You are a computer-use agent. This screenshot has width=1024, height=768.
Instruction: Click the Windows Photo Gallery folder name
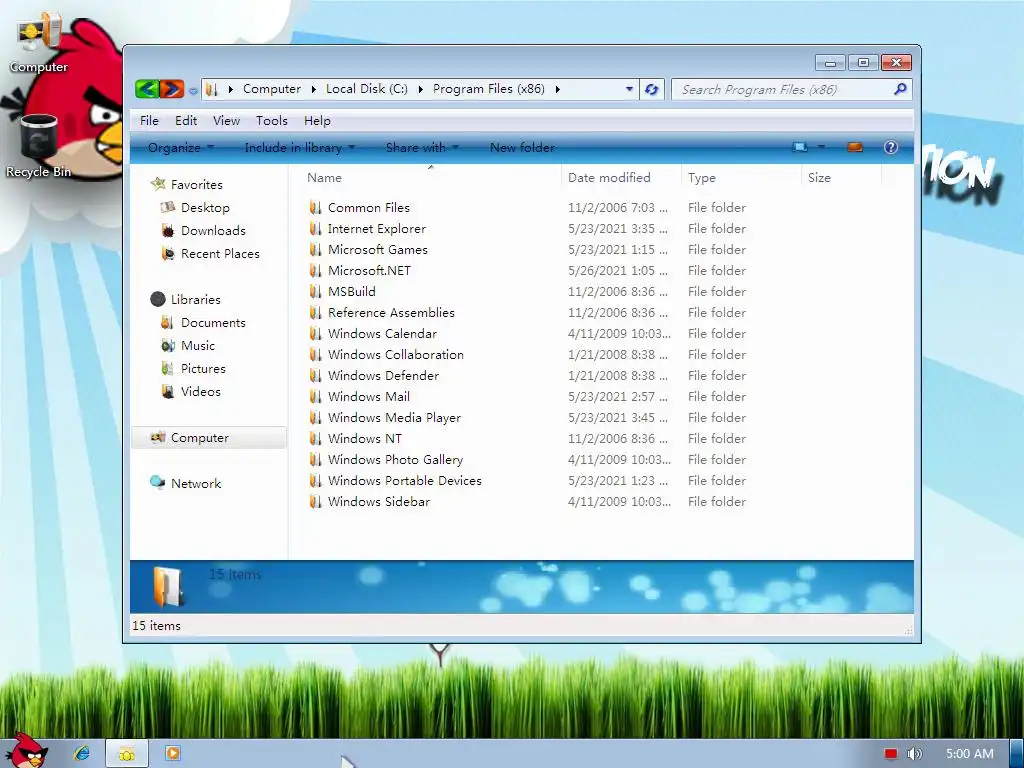pyautogui.click(x=395, y=460)
